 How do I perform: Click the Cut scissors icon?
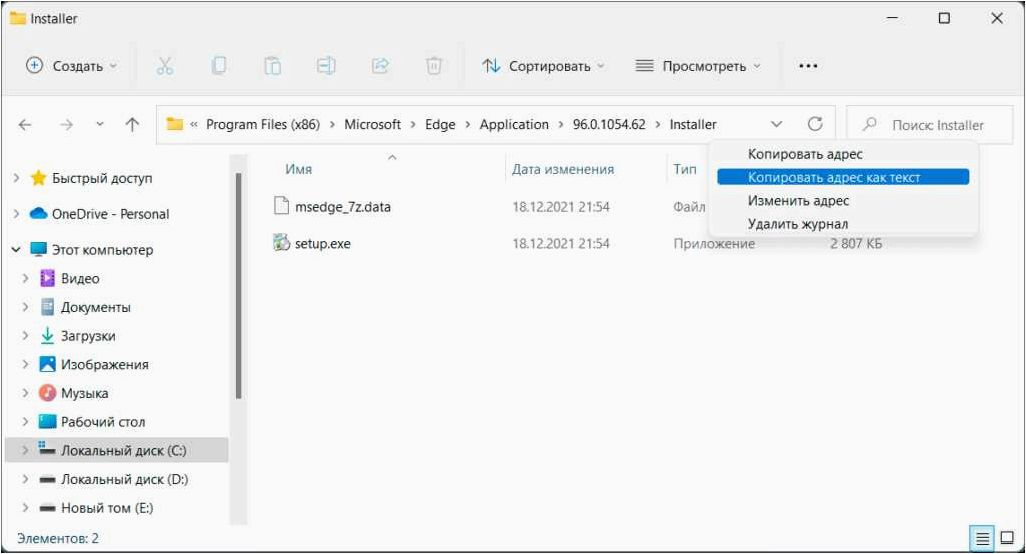click(165, 65)
